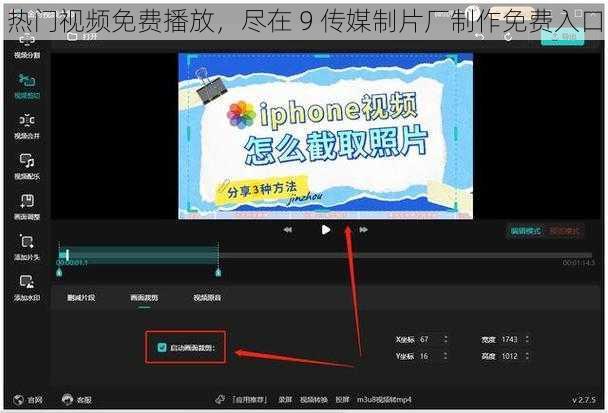Click the 应用推荐 recommendation label in footer

click(x=250, y=399)
